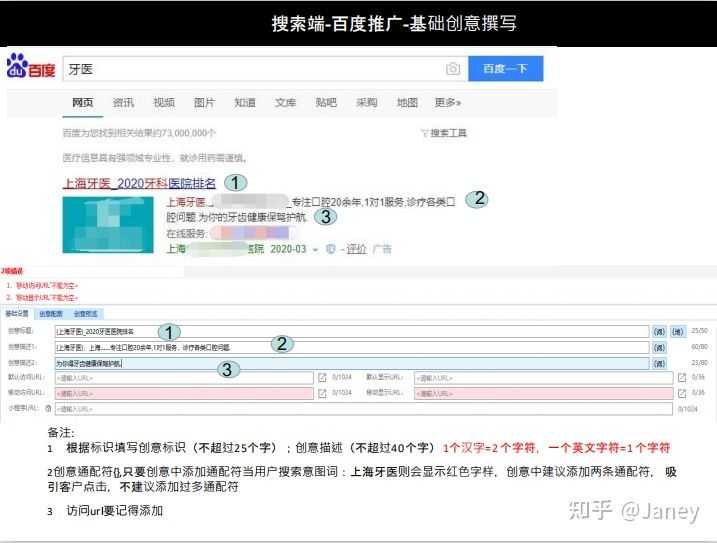The image size is (717, 543).
Task: Click the shield icon beside 评价
Action: click(330, 249)
